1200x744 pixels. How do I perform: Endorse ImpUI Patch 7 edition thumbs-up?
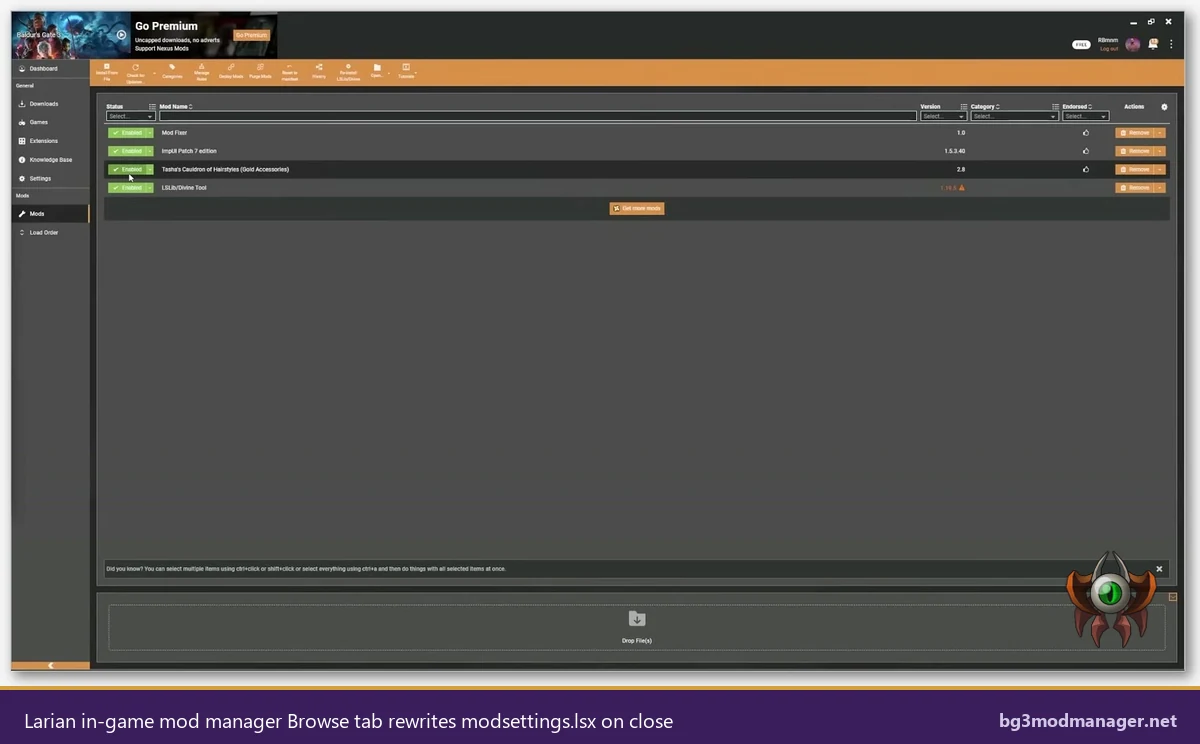click(1086, 151)
